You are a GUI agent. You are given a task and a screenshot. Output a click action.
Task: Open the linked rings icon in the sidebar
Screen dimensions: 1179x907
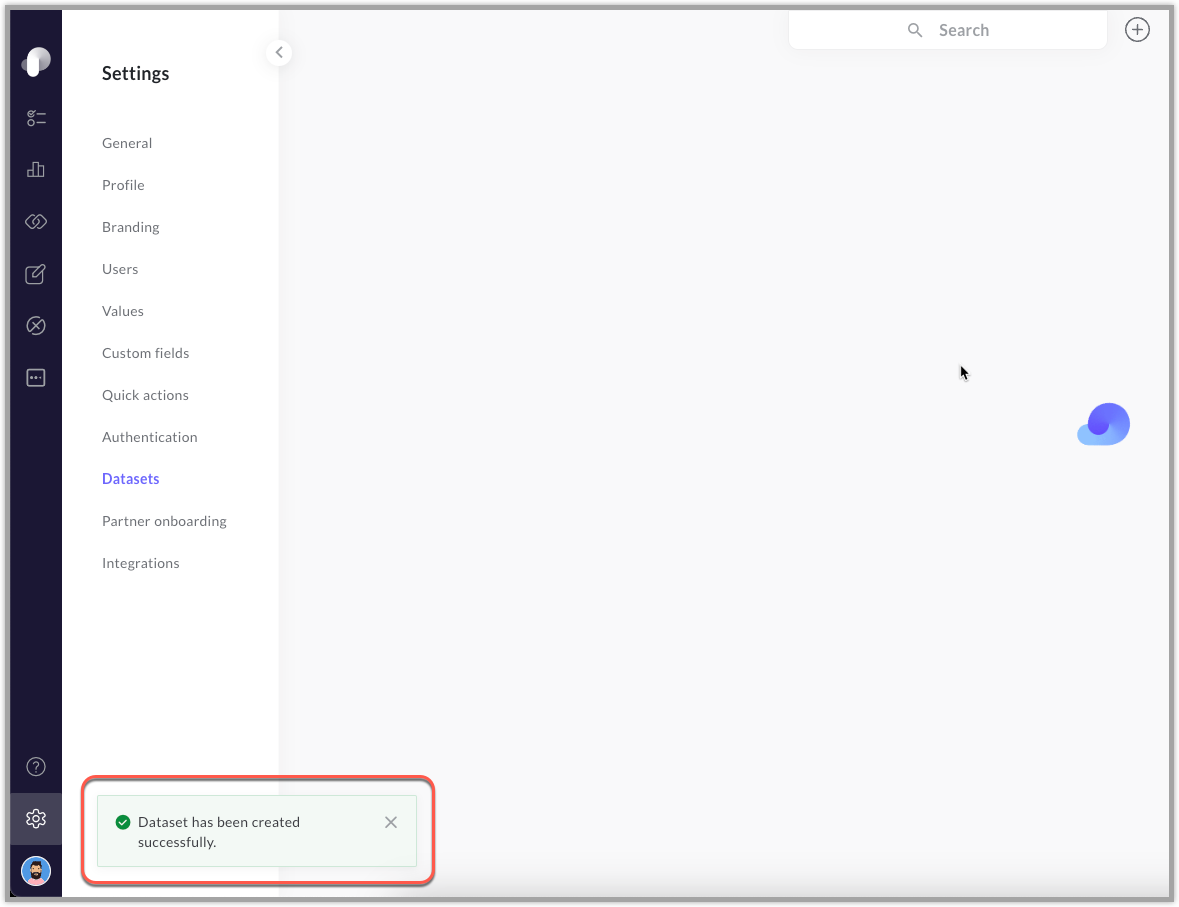tap(36, 222)
